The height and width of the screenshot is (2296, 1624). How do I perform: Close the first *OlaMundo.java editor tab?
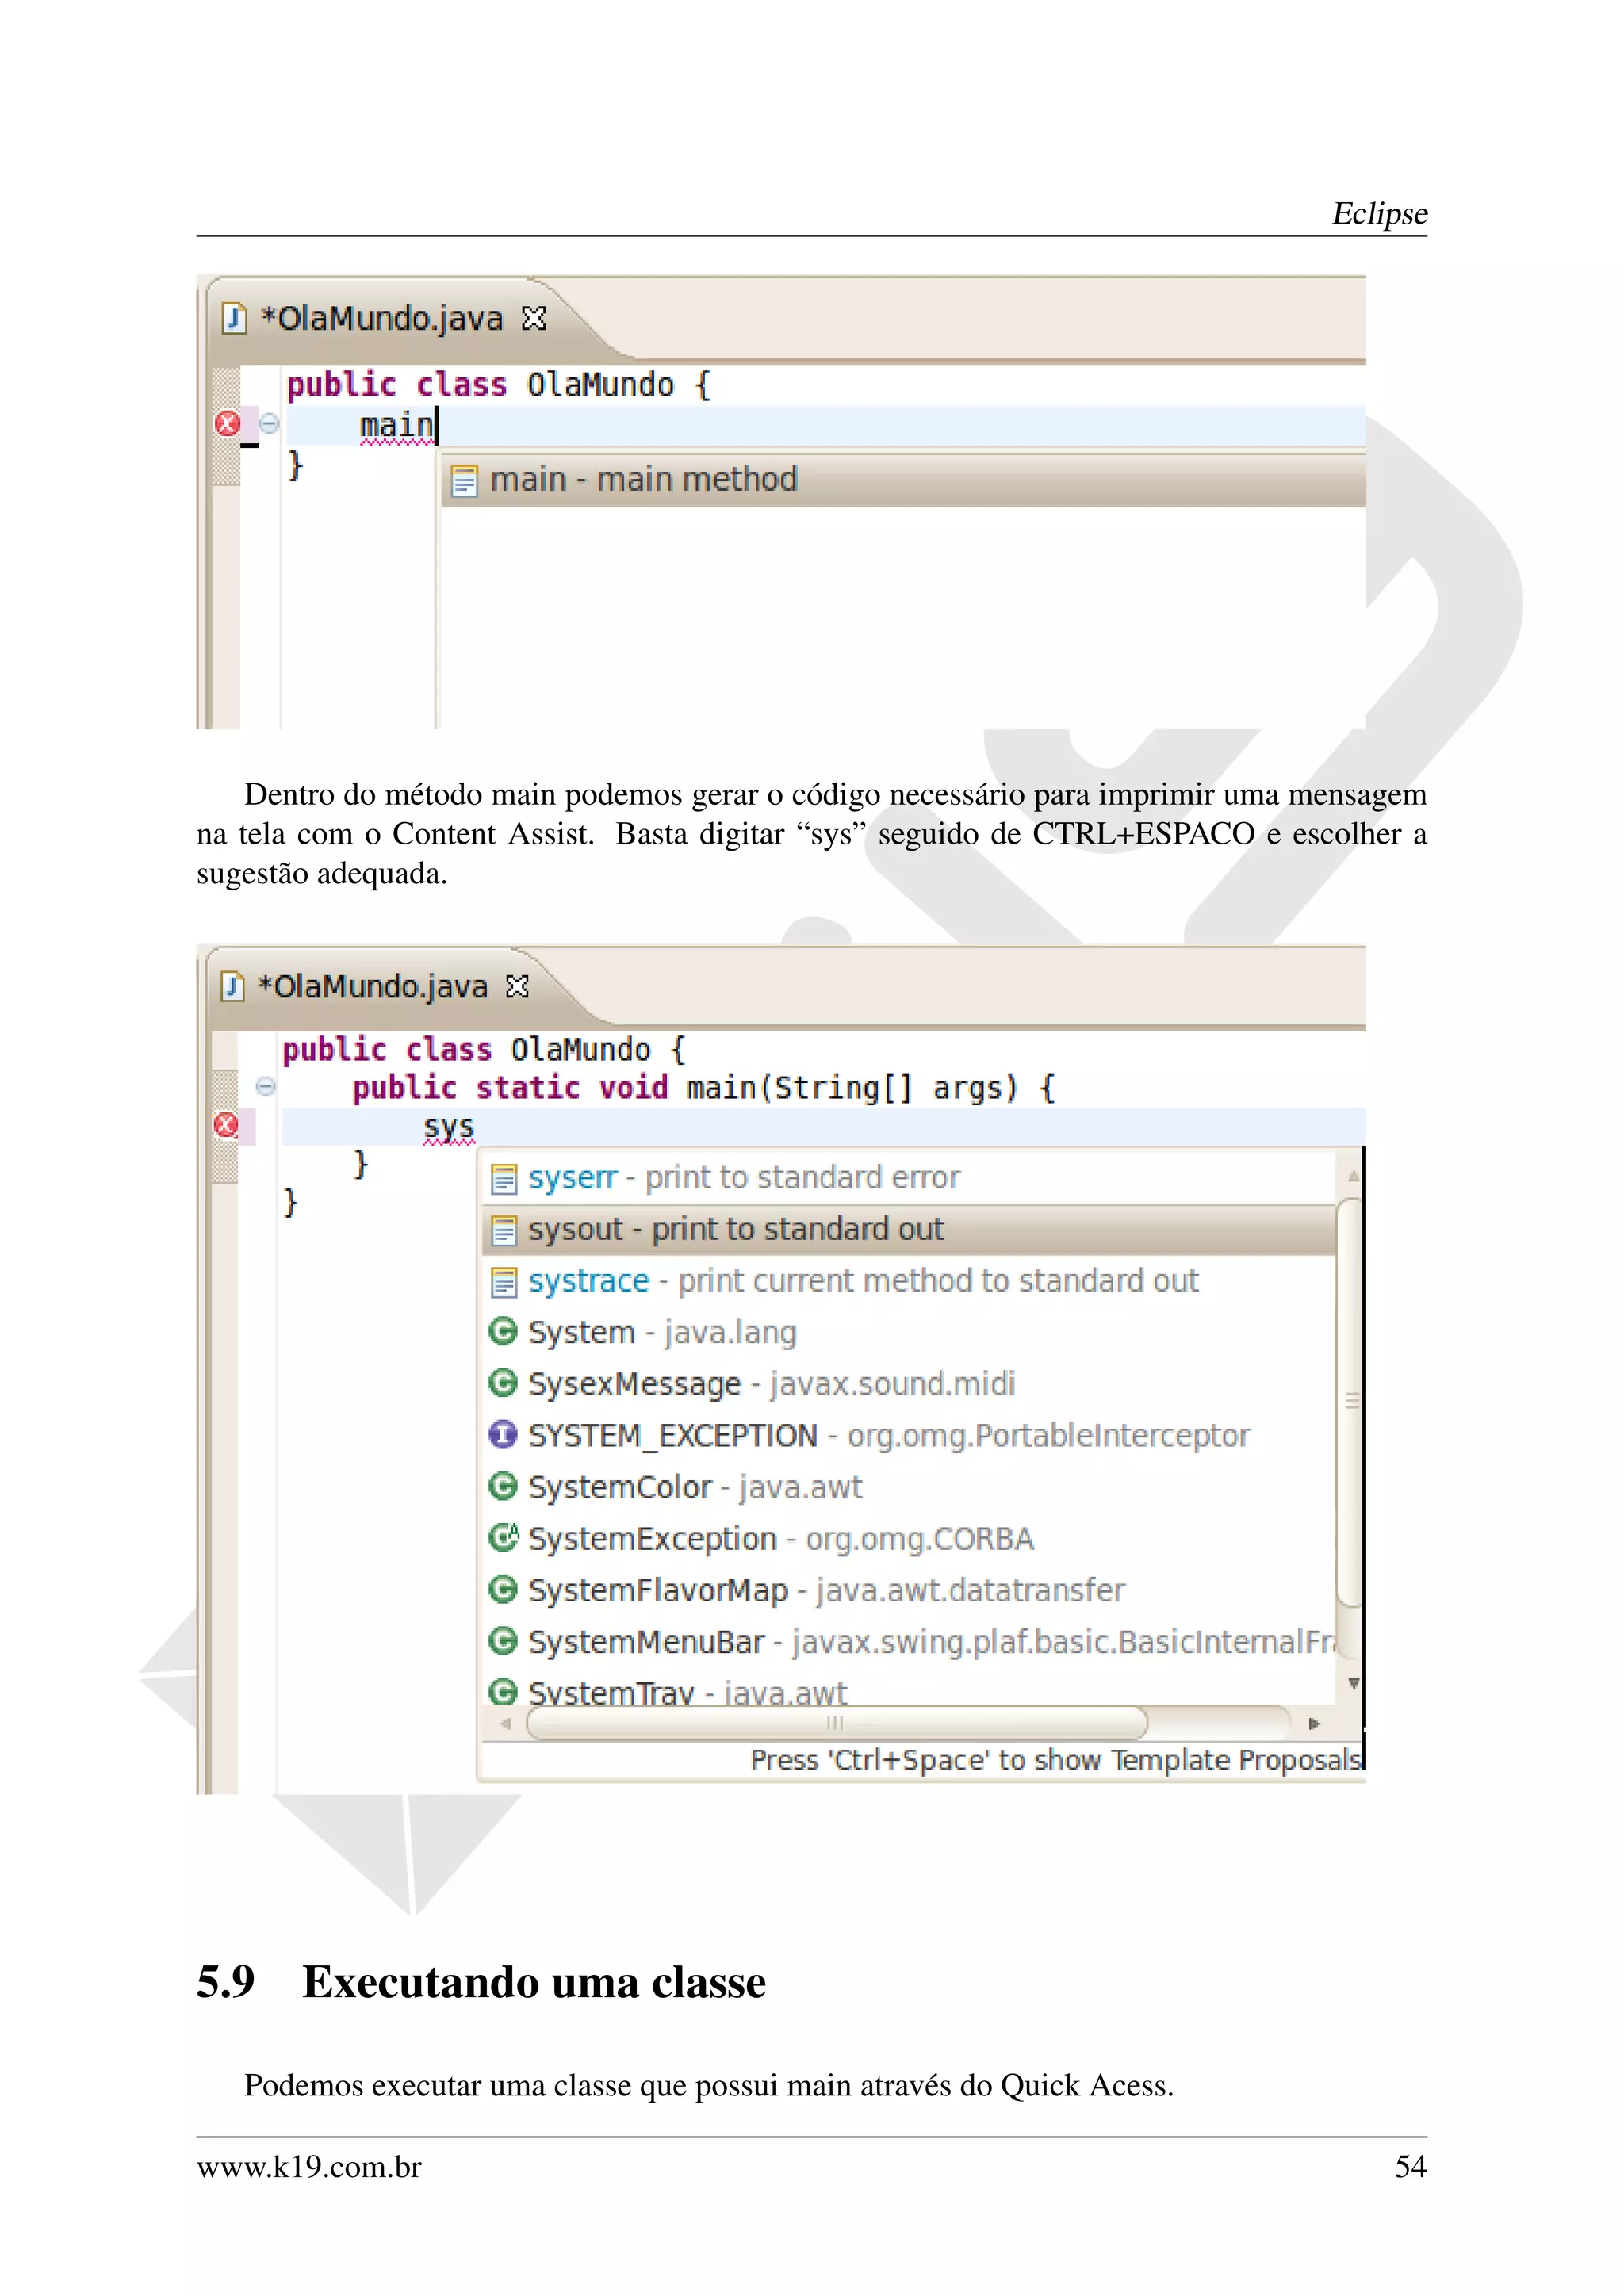coord(534,319)
